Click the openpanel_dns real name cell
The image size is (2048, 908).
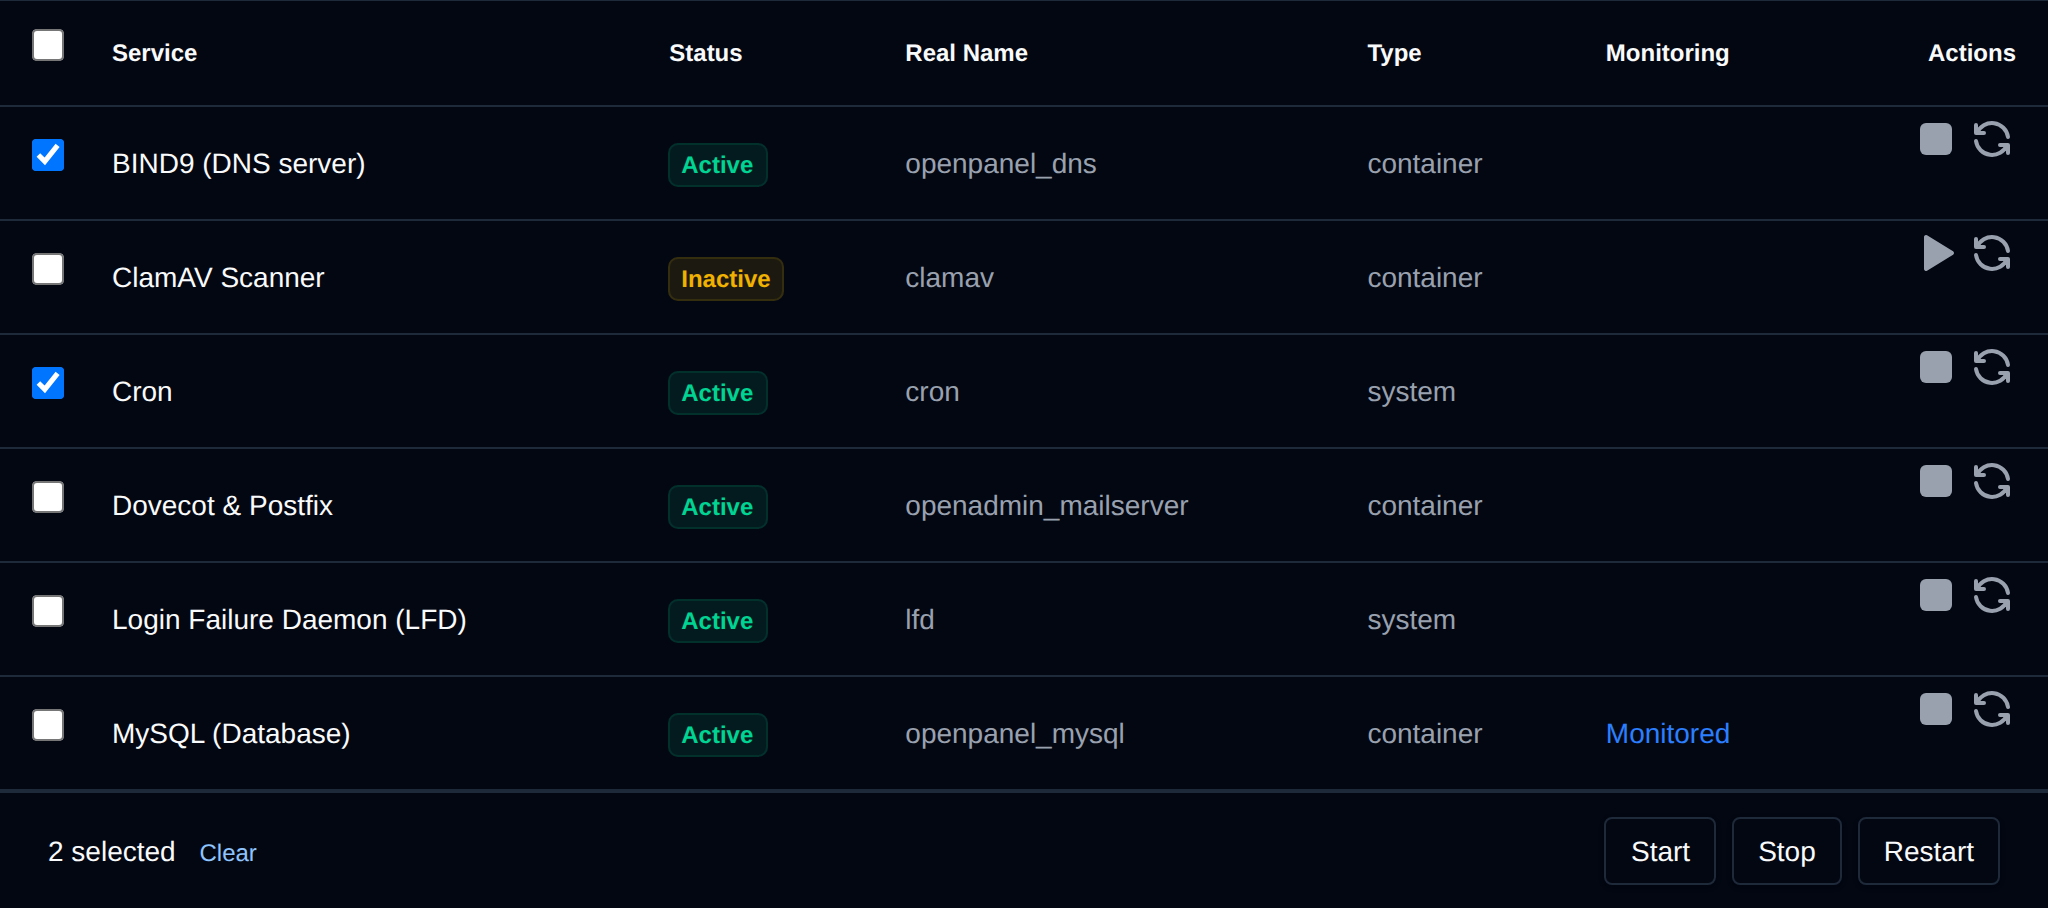click(x=1000, y=164)
